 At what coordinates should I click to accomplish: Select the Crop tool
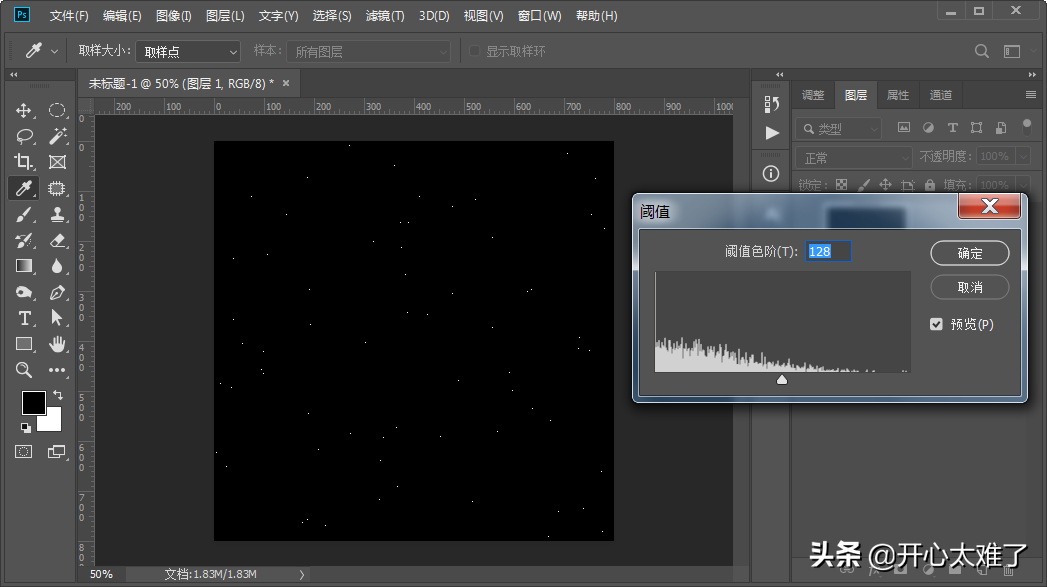click(23, 162)
